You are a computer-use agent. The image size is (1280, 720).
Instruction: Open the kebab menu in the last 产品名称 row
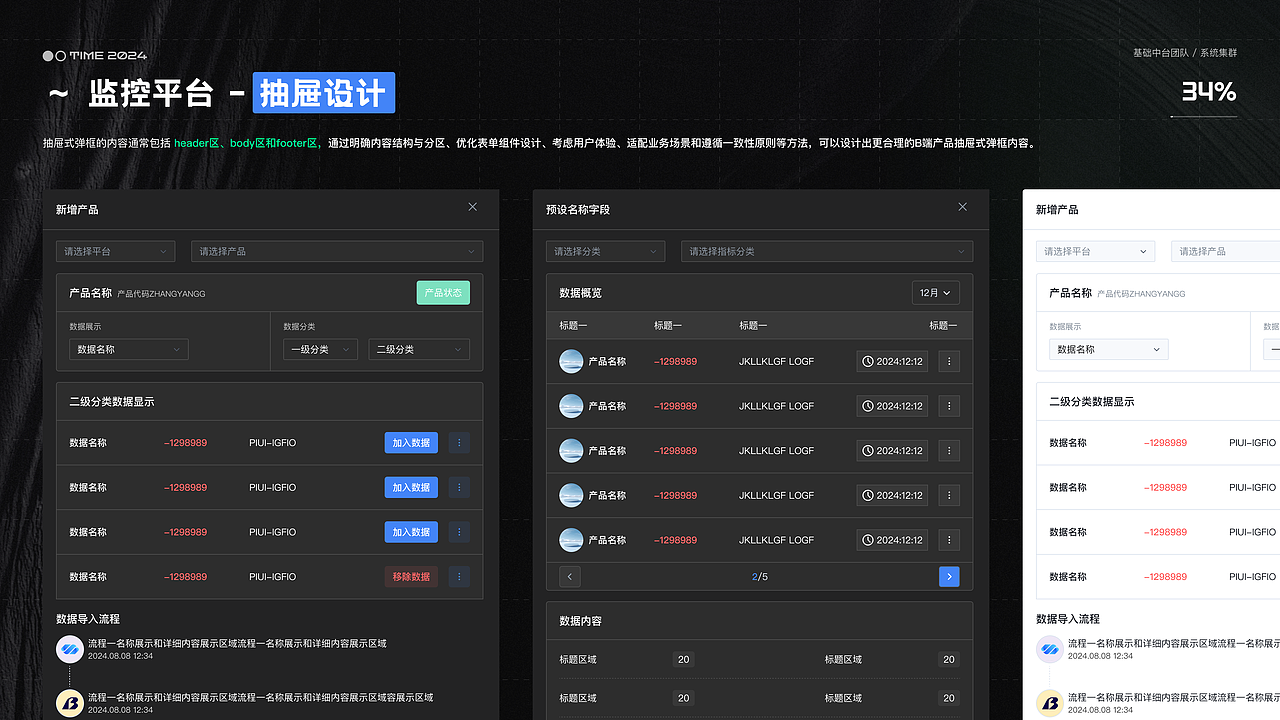[949, 540]
